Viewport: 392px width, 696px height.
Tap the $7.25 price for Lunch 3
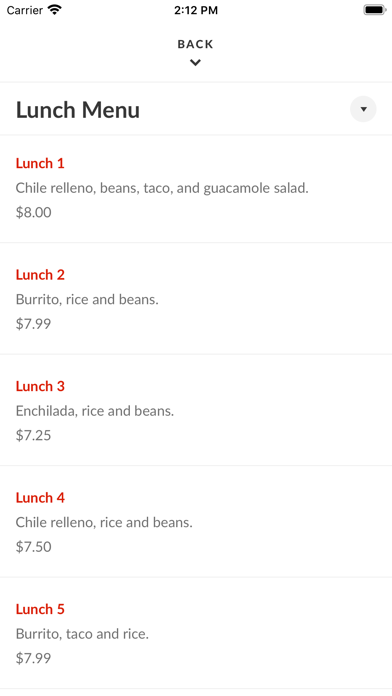pyautogui.click(x=34, y=435)
